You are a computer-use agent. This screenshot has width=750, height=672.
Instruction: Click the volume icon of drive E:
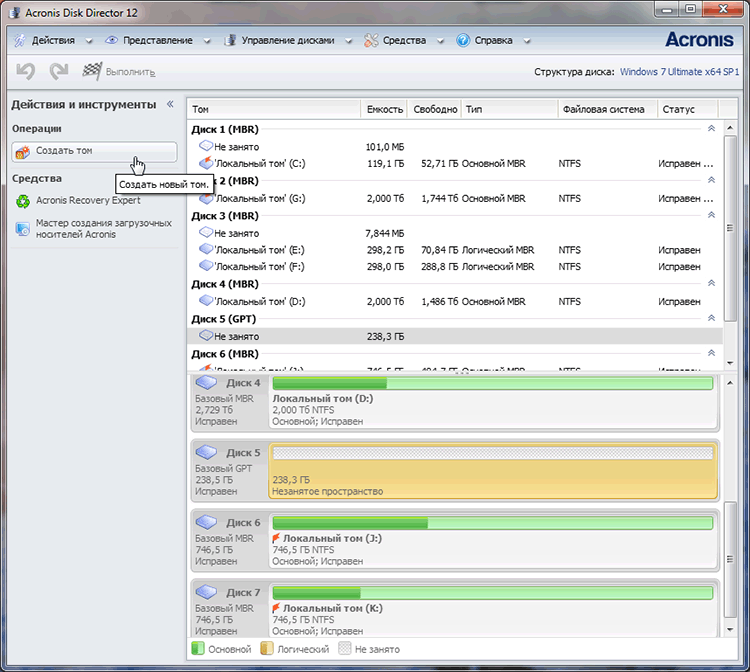[206, 249]
